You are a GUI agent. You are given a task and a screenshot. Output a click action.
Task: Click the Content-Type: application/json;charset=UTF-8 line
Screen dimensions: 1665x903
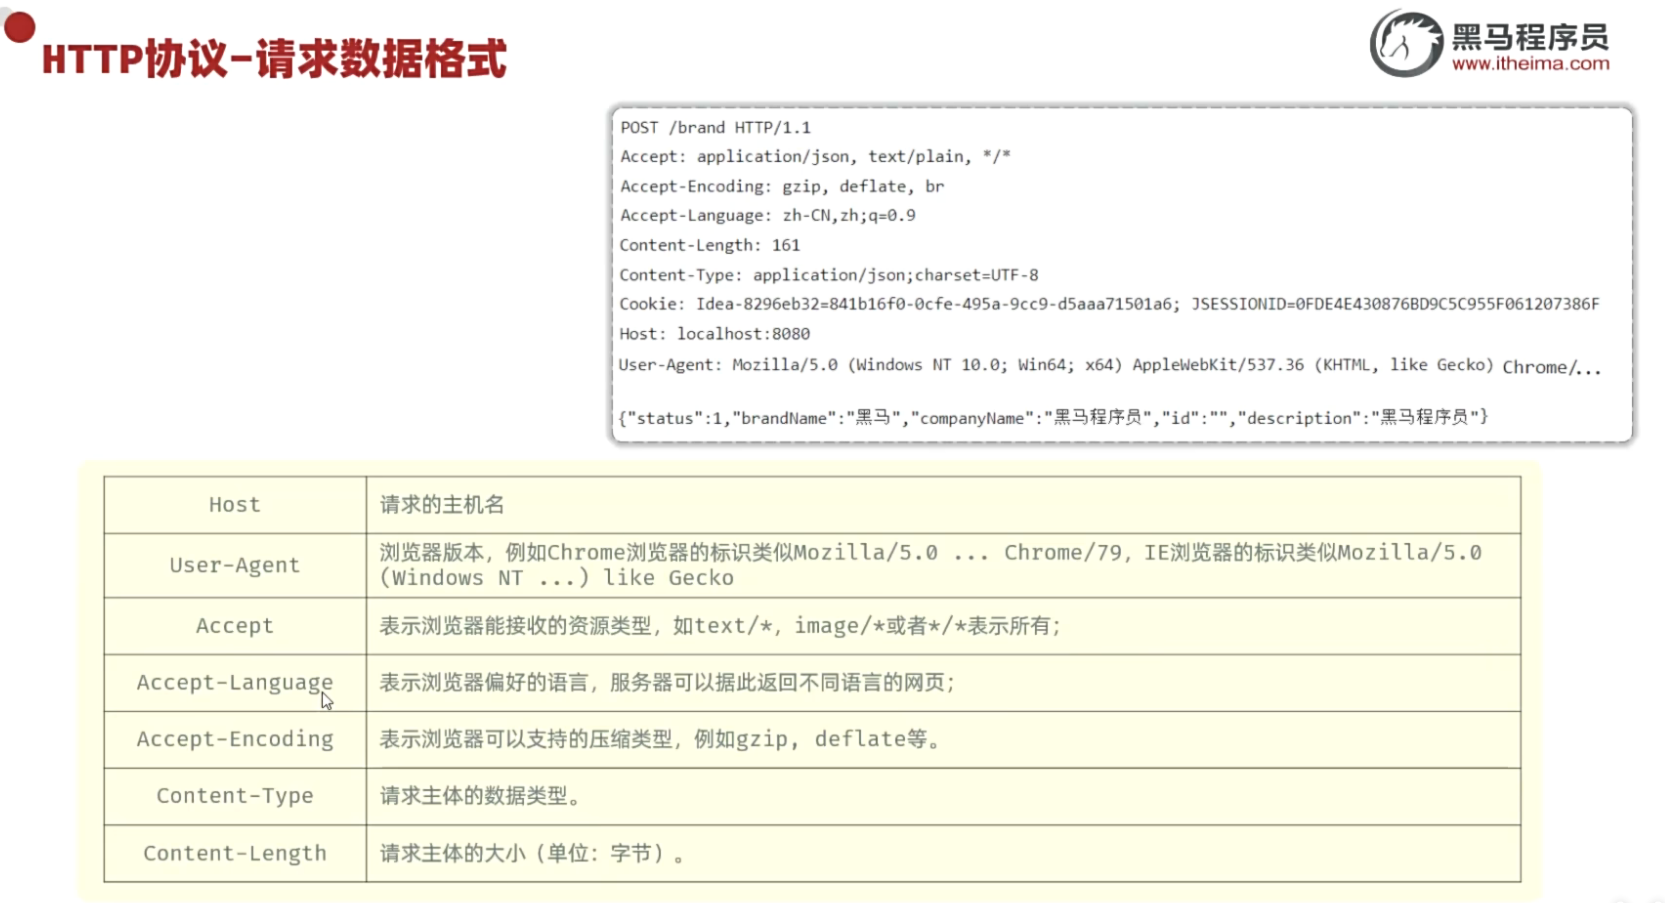pos(829,275)
